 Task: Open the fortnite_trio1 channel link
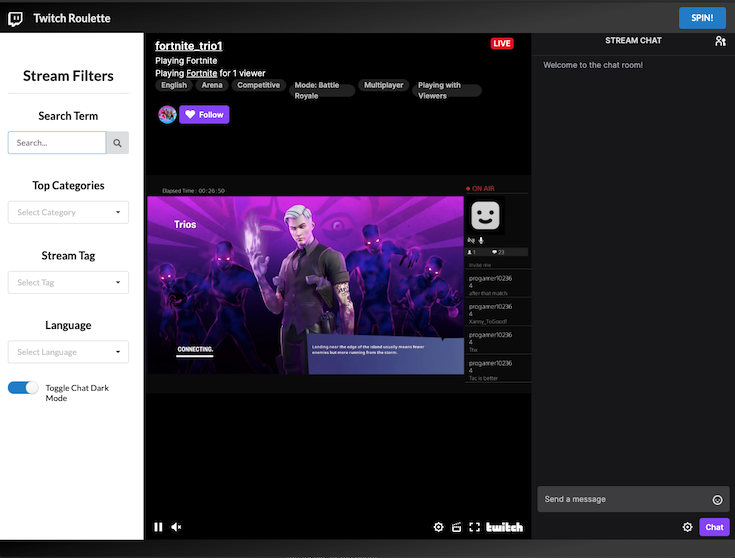point(189,46)
